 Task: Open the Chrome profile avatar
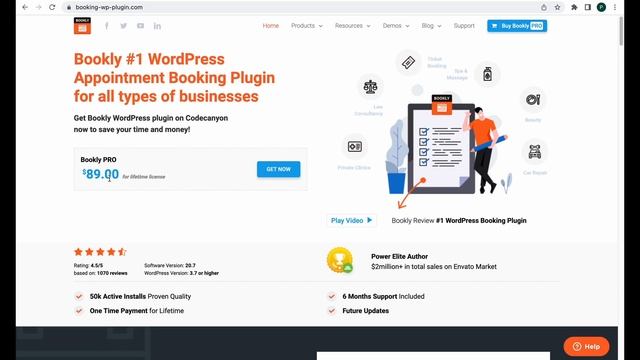coord(601,7)
